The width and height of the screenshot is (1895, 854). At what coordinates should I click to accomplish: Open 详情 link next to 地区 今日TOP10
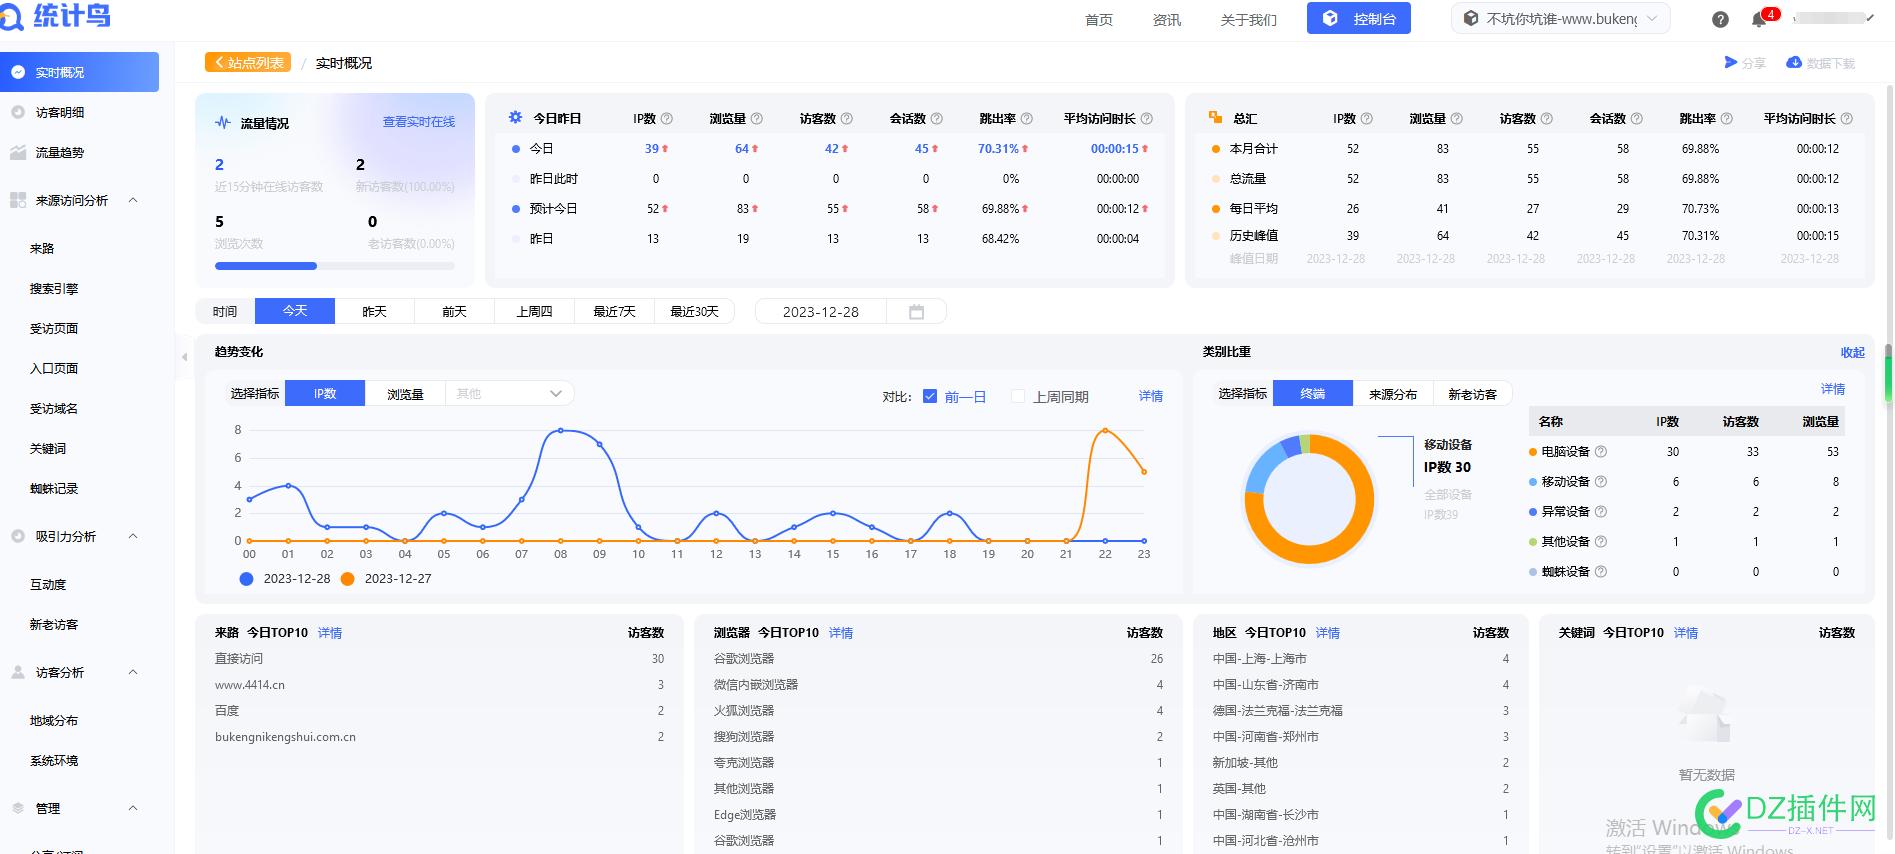click(1328, 633)
